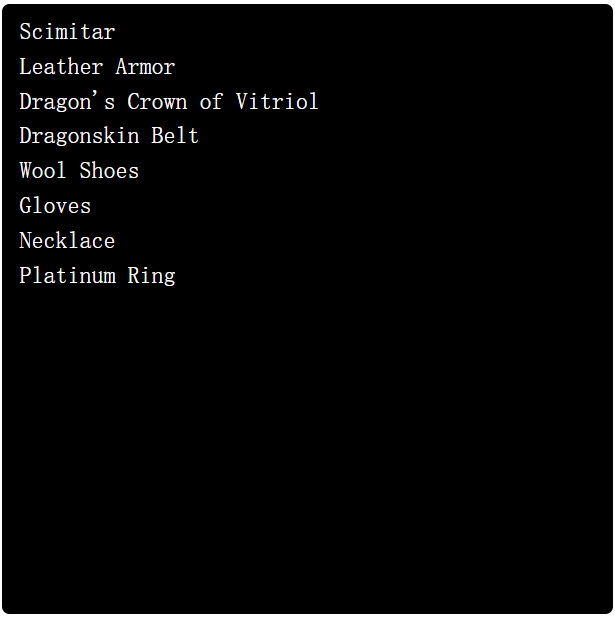Click the Leather Armor entry
This screenshot has width=615, height=617.
97,66
